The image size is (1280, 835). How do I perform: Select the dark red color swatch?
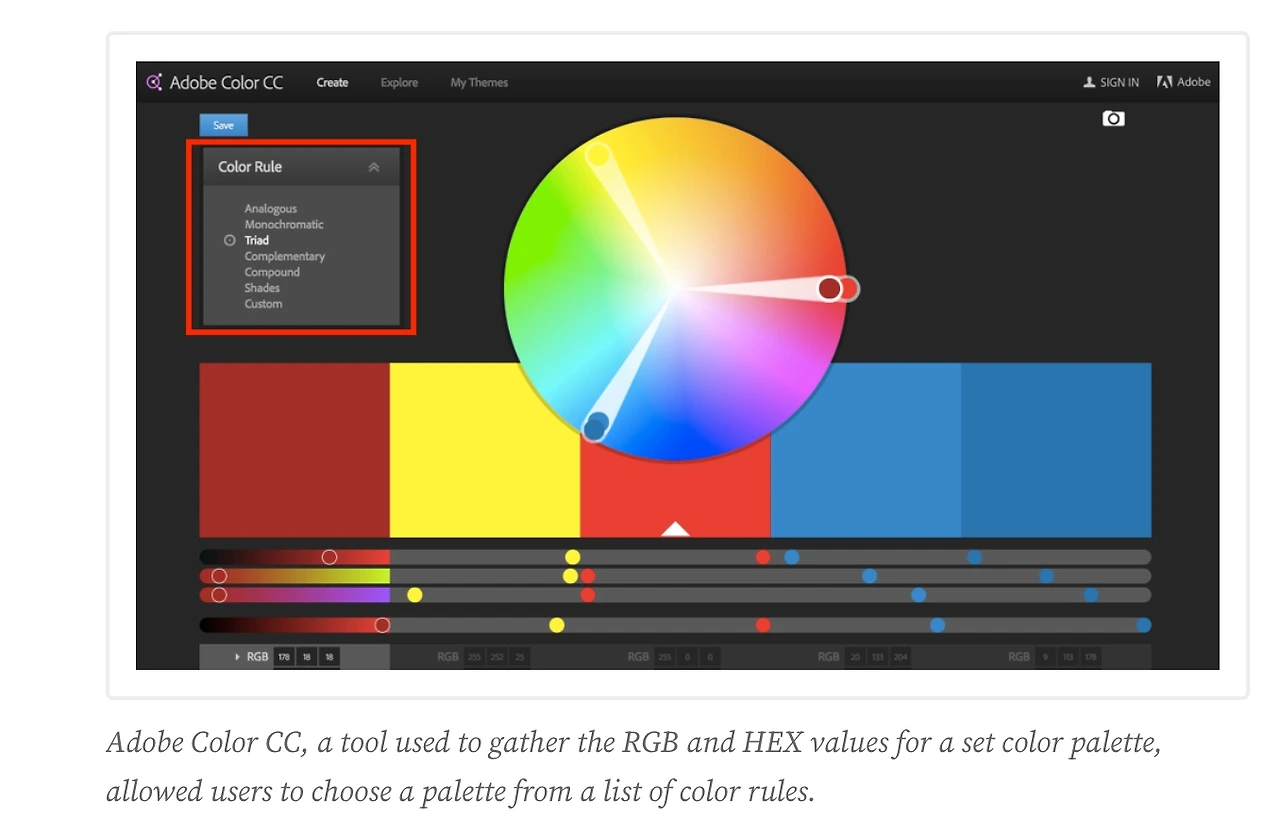[294, 450]
